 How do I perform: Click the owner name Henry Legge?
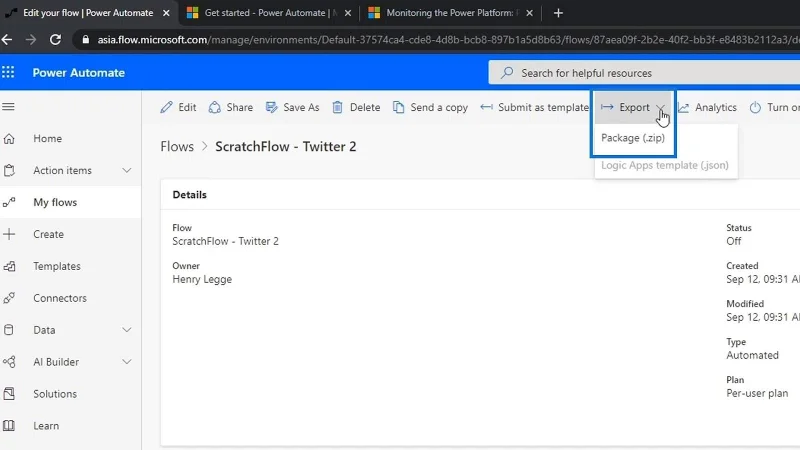202,279
